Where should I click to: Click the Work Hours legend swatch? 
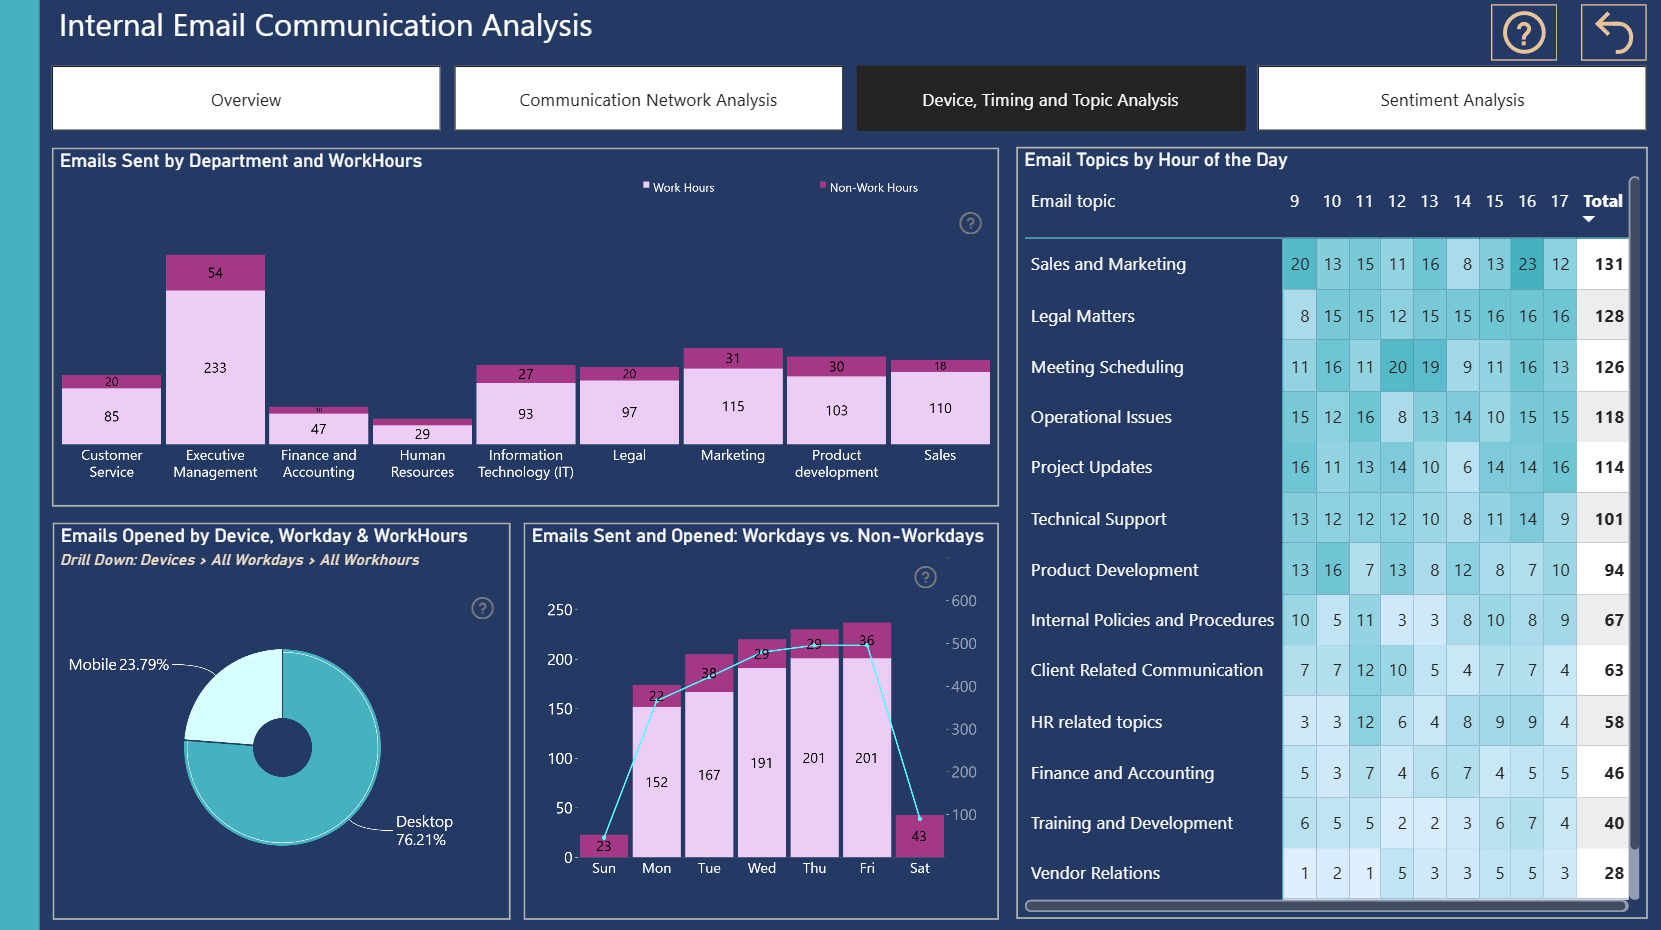647,185
